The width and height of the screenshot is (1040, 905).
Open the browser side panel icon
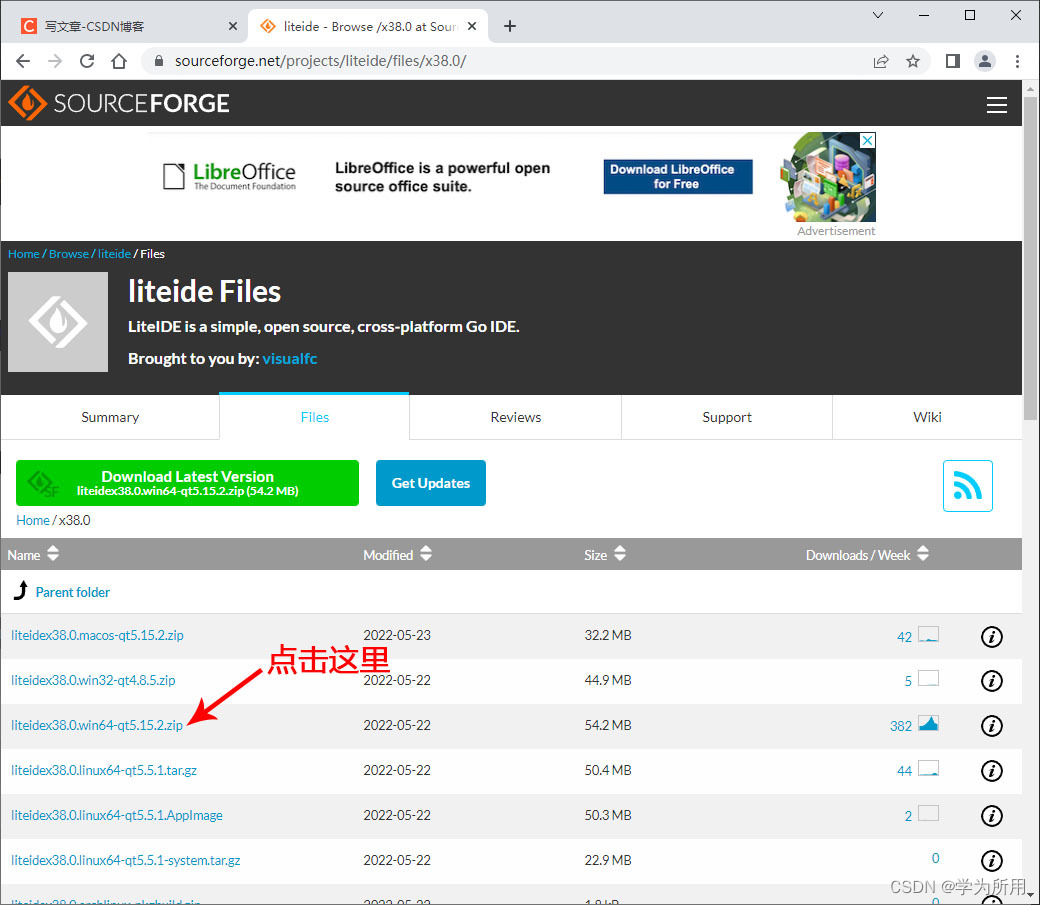pyautogui.click(x=953, y=62)
